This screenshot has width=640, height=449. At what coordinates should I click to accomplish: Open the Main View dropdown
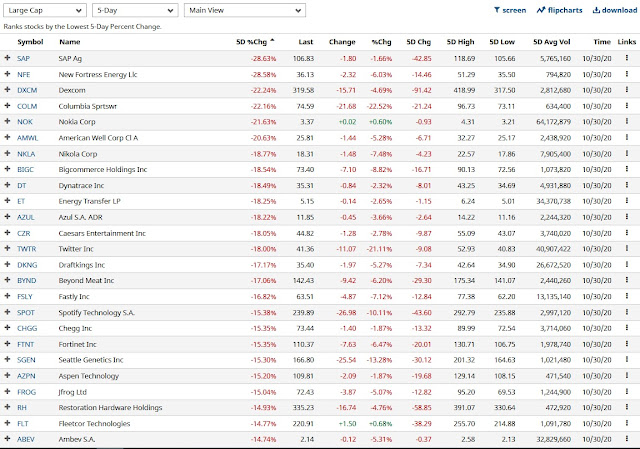pyautogui.click(x=244, y=10)
